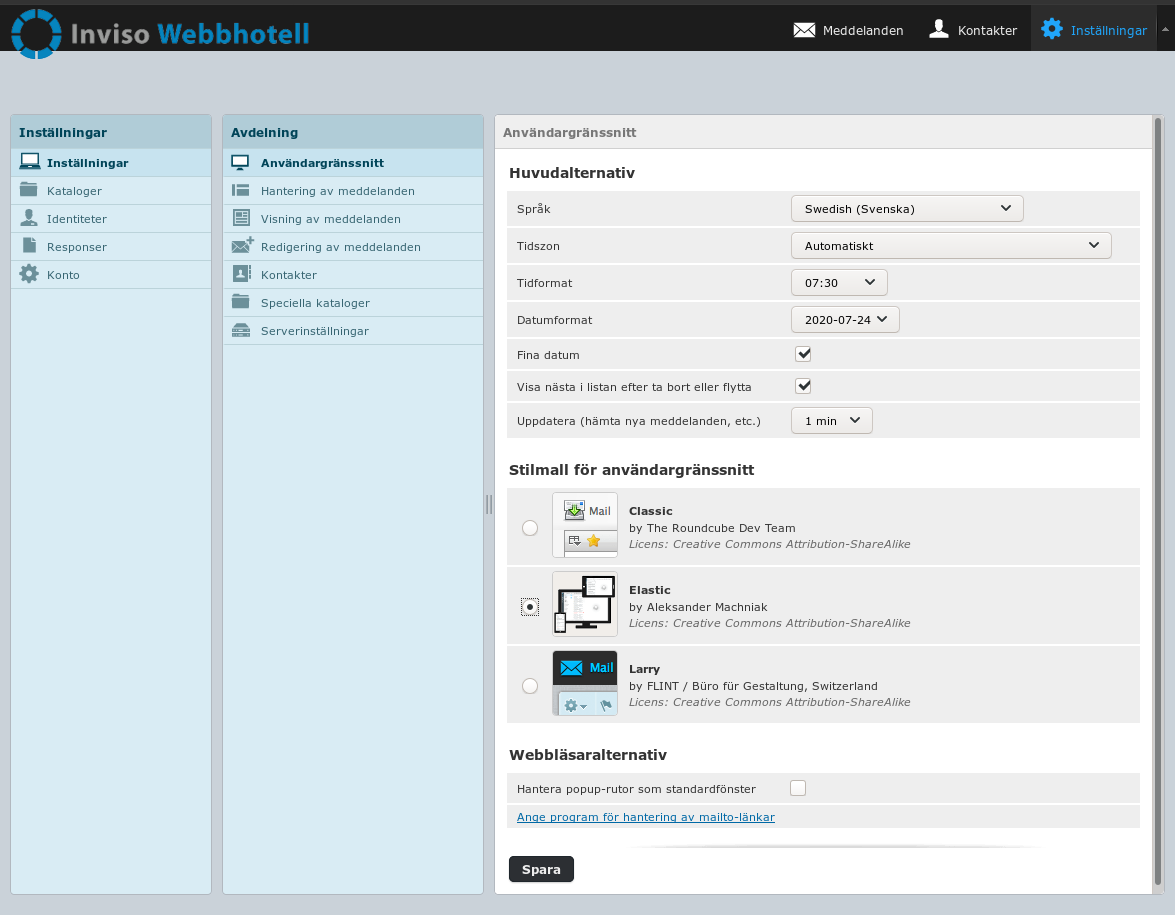The image size is (1175, 915).
Task: Open Hantering av meddelanden section
Action: (337, 190)
